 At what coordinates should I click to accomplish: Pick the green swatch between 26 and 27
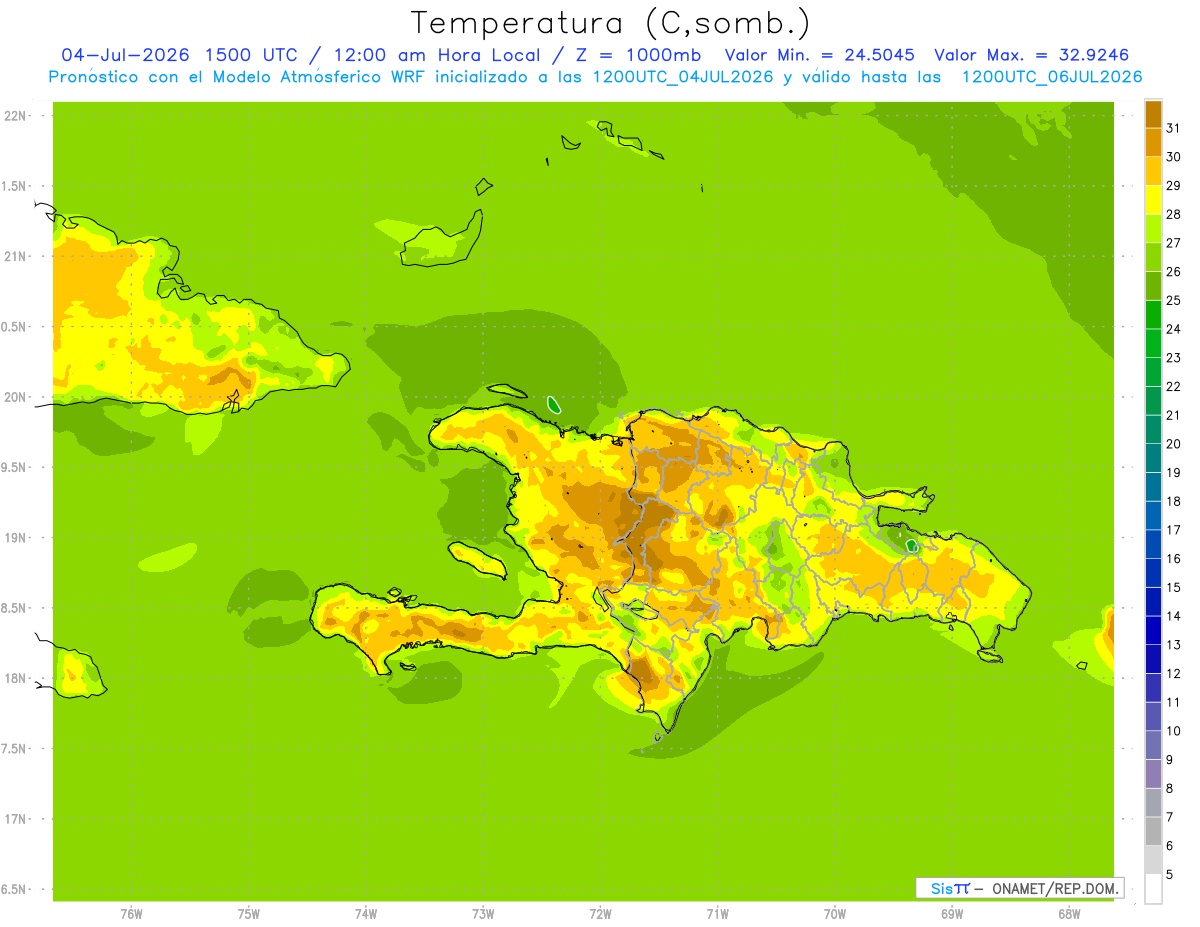tap(1153, 257)
